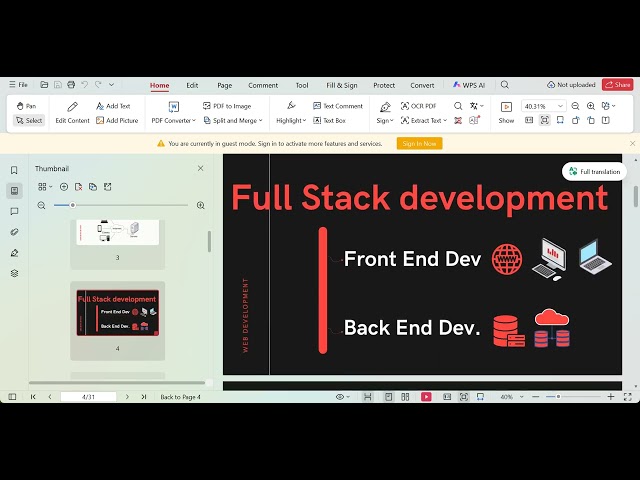Expand quick access toolbar customize arrow
This screenshot has width=640, height=480.
point(111,84)
